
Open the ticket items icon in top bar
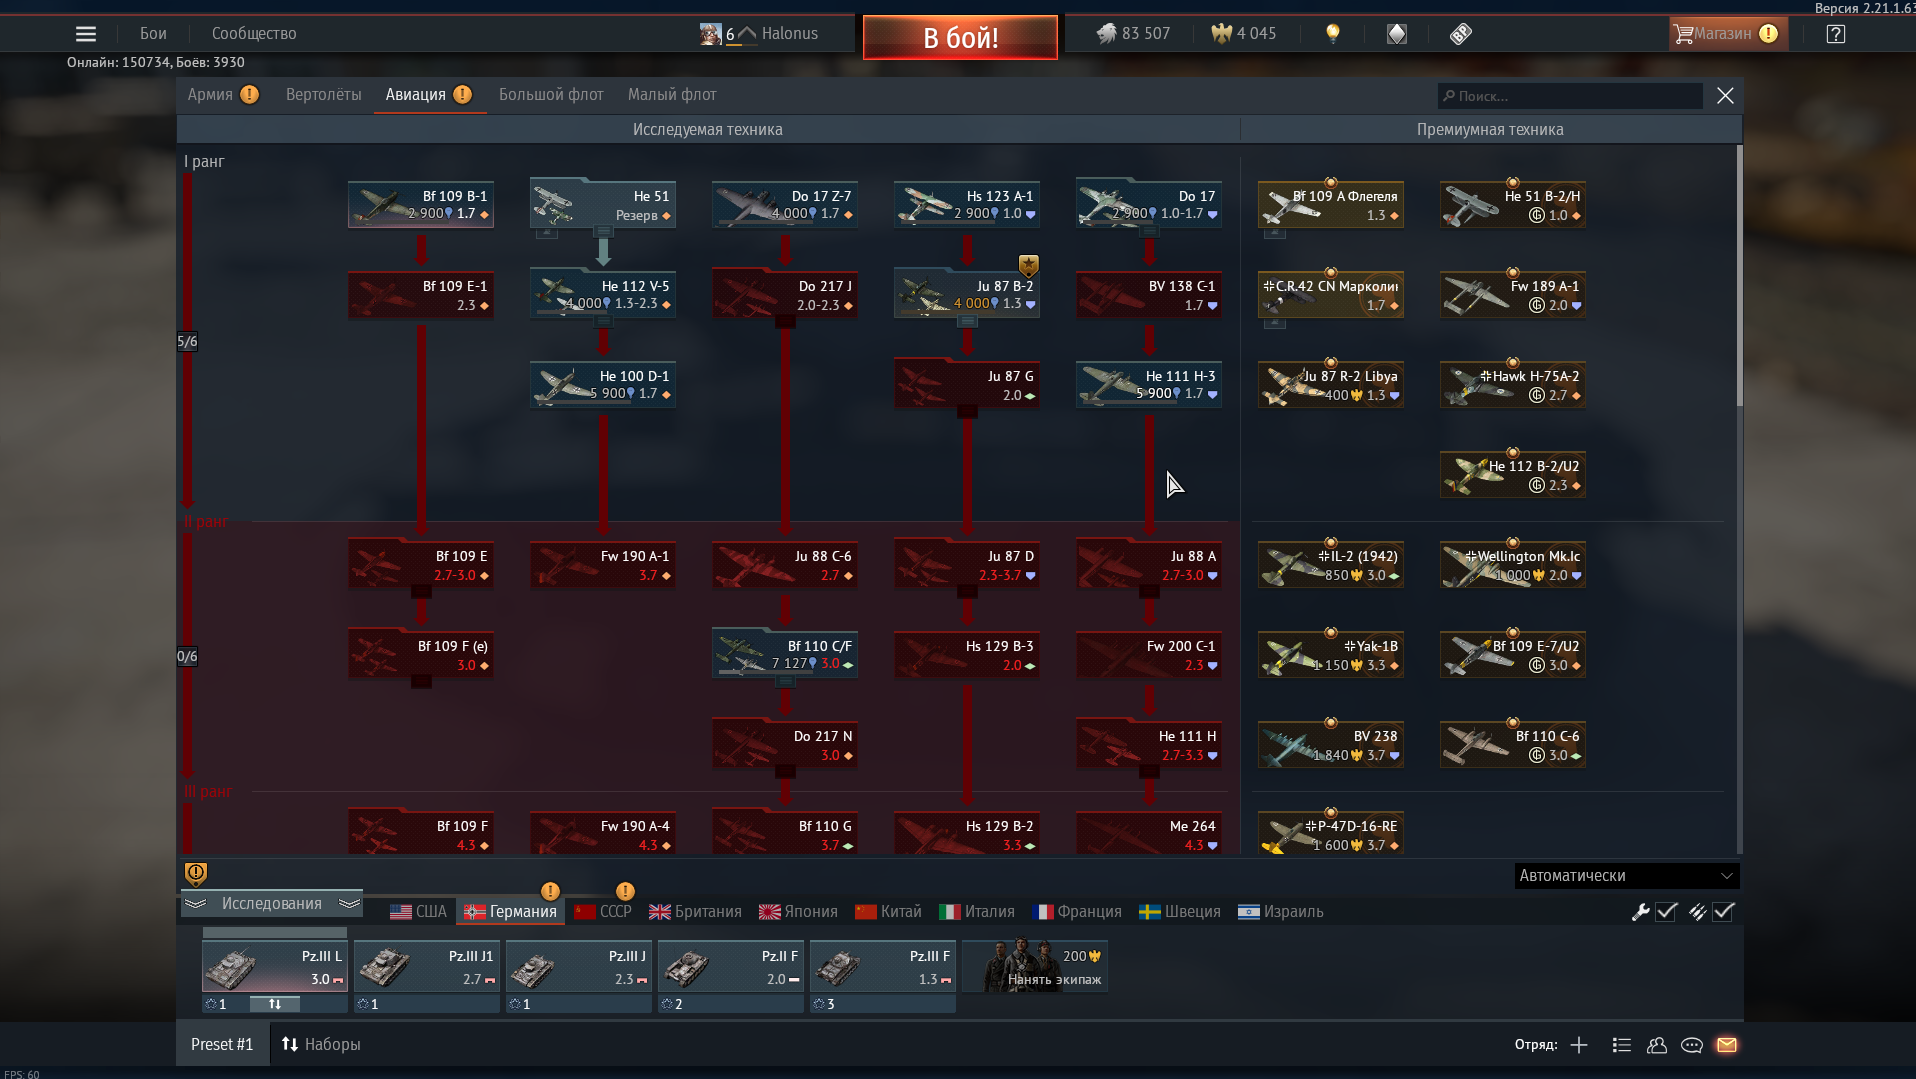pyautogui.click(x=1461, y=34)
